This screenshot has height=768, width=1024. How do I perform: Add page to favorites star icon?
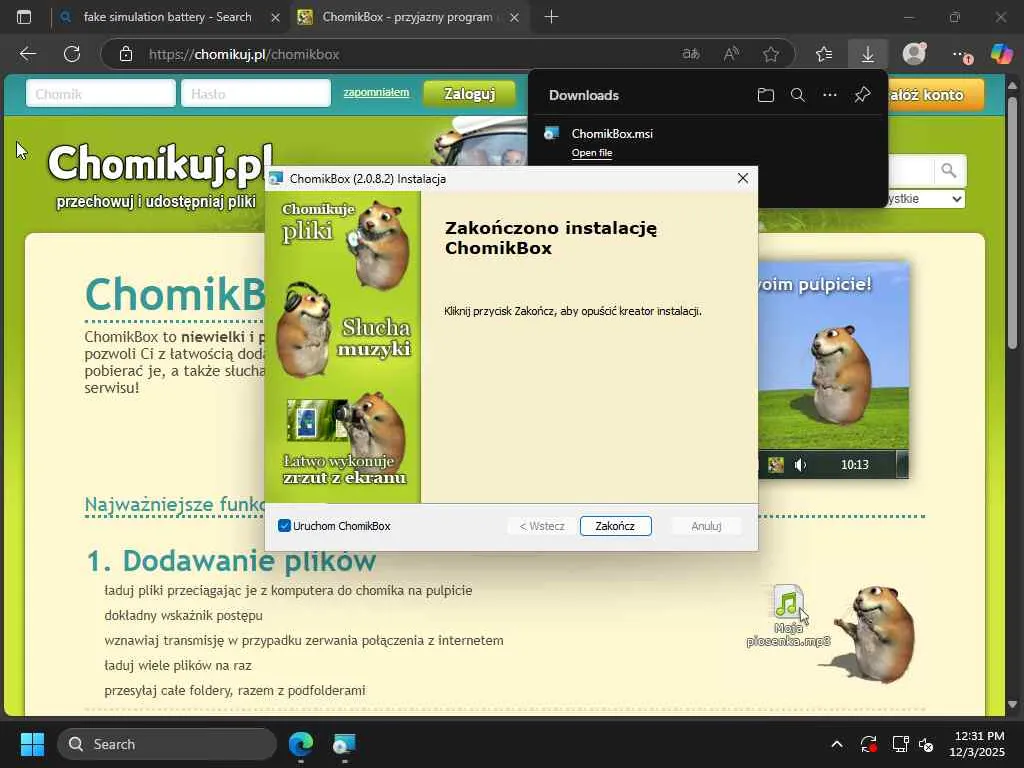[771, 54]
